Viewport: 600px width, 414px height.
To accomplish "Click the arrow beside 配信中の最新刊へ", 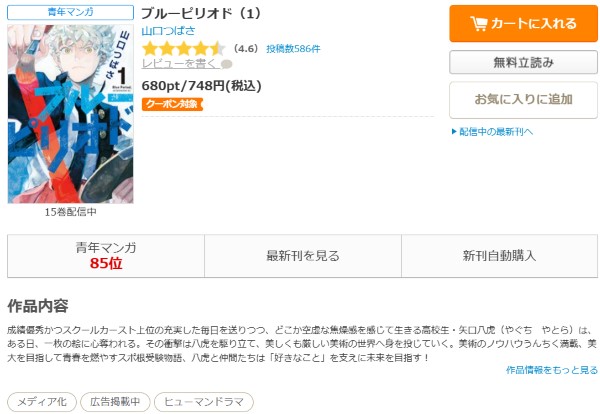I will pyautogui.click(x=454, y=132).
